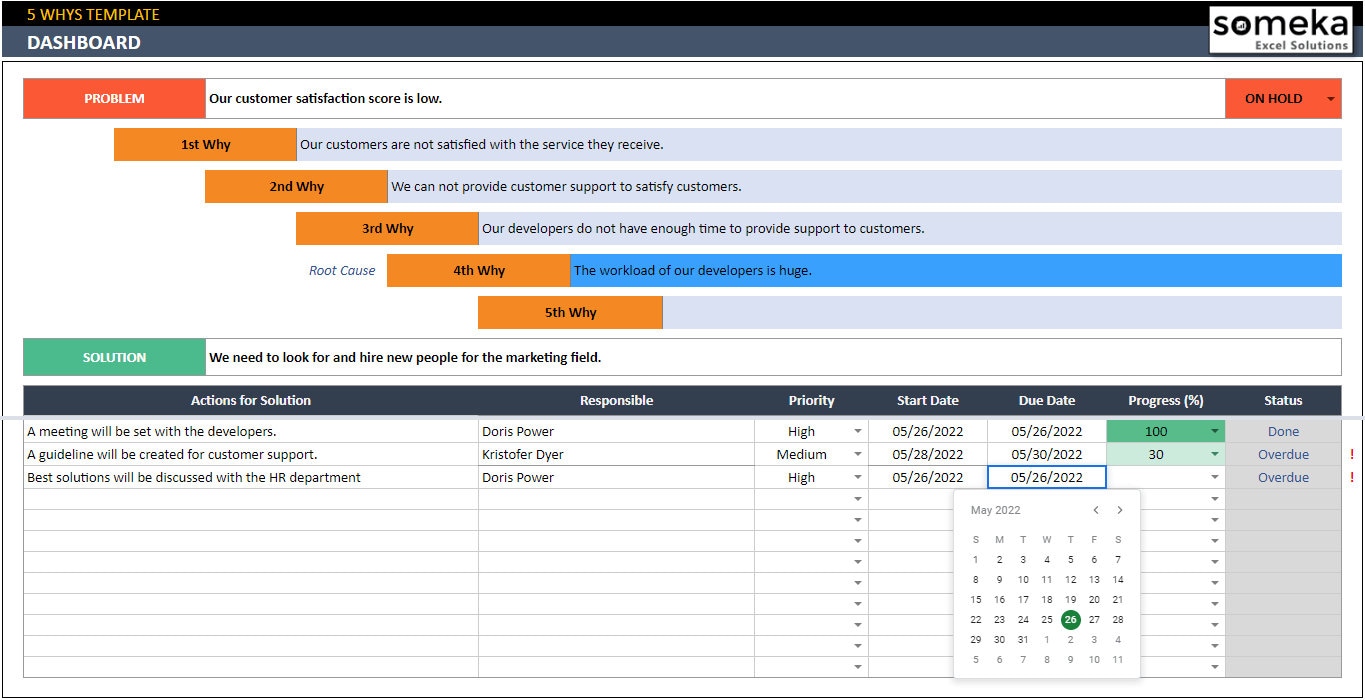
Task: Expand the High priority dropdown for the meeting task
Action: (x=858, y=431)
